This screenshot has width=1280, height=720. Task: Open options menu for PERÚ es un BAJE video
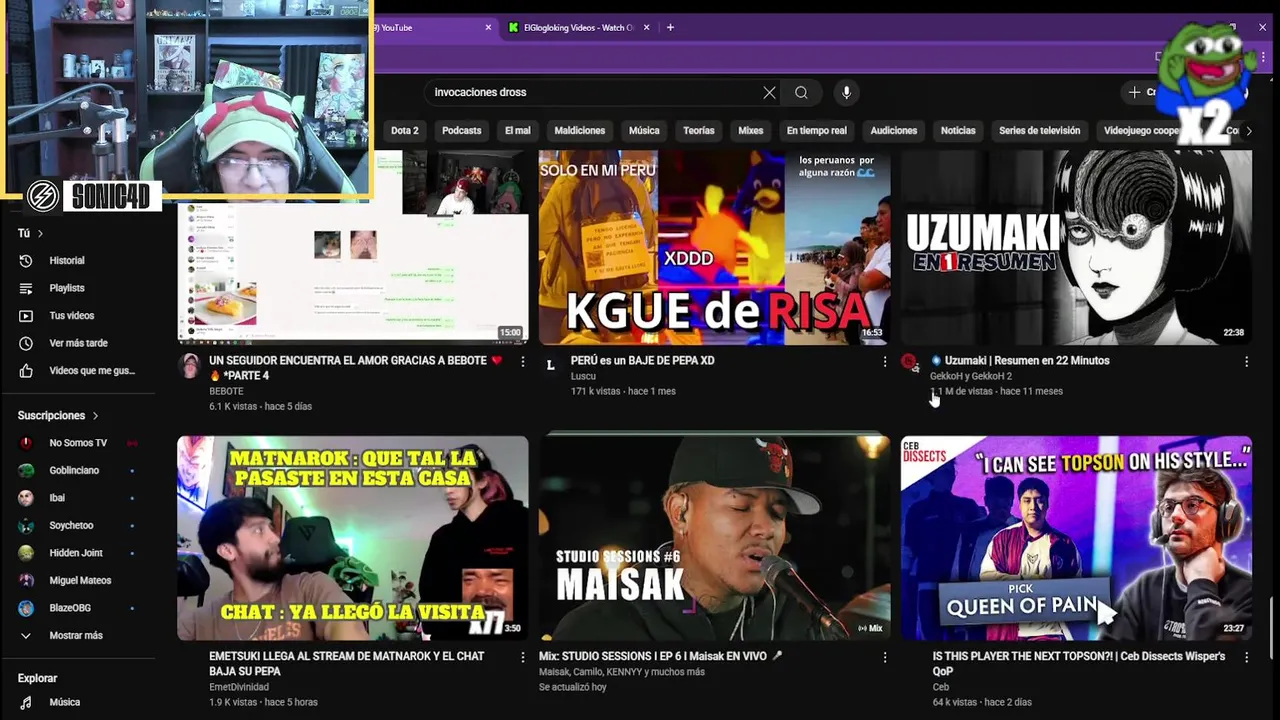[x=884, y=361]
